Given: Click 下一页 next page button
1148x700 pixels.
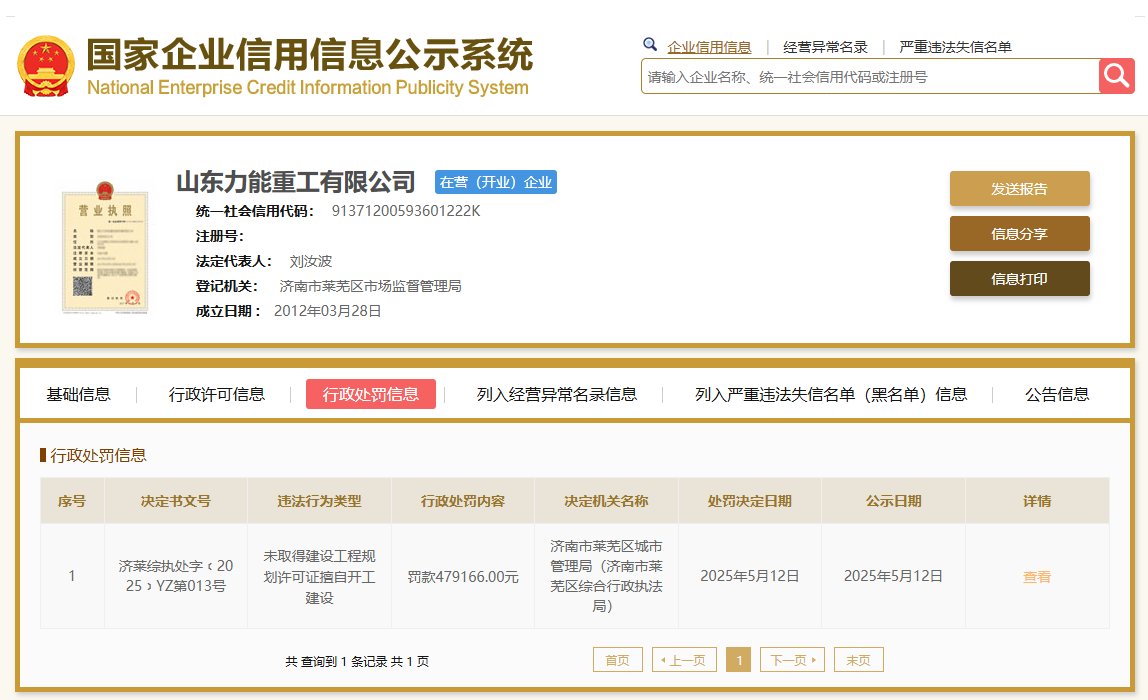Looking at the screenshot, I should coord(792,660).
